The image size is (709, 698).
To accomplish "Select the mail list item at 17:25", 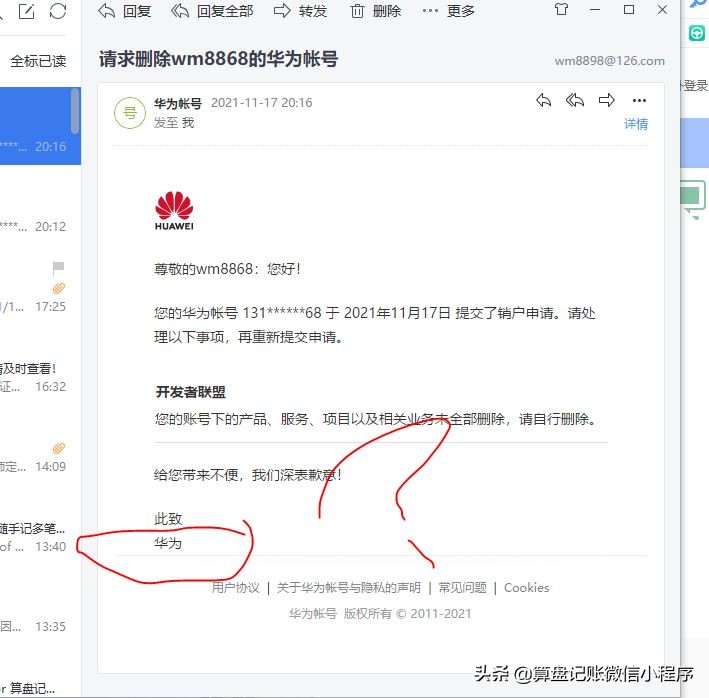I will click(x=40, y=286).
